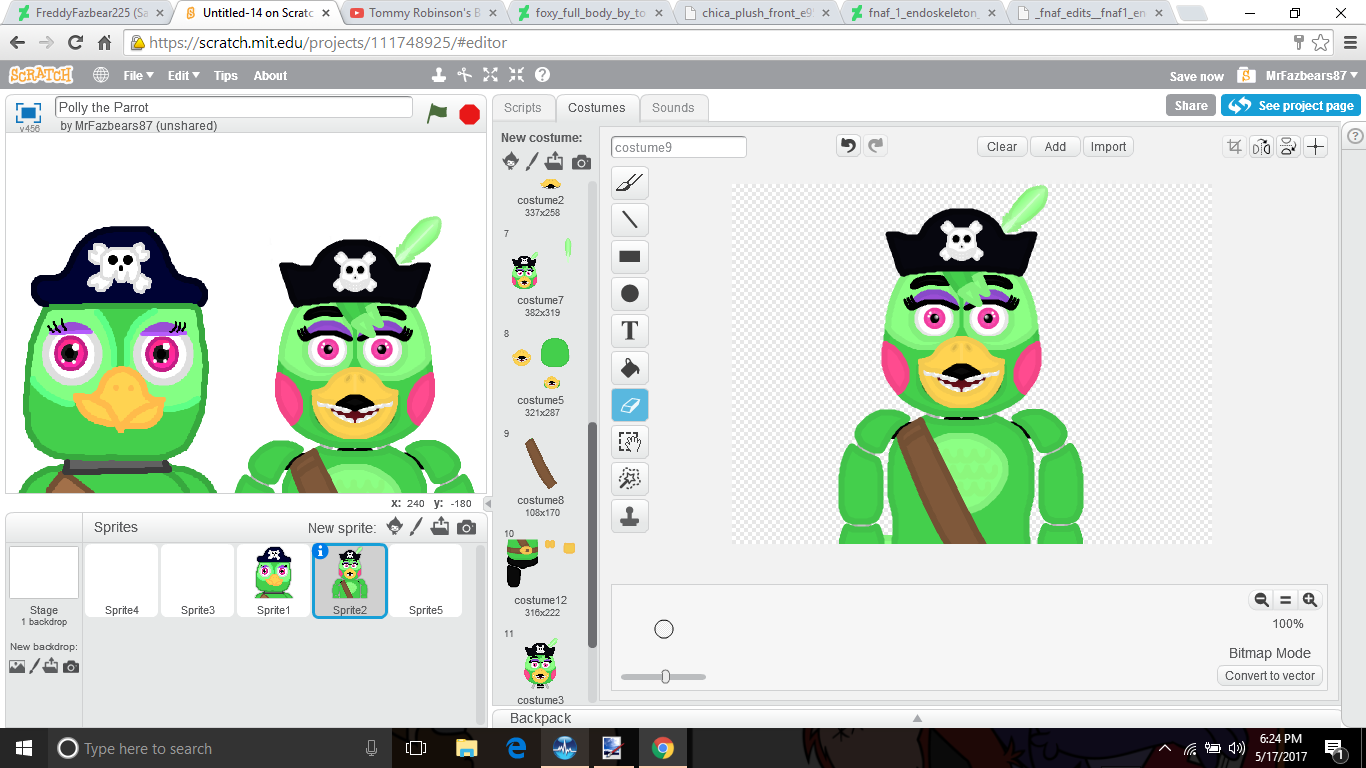The image size is (1366, 768).
Task: Edit the costume9 name field
Action: tap(679, 147)
